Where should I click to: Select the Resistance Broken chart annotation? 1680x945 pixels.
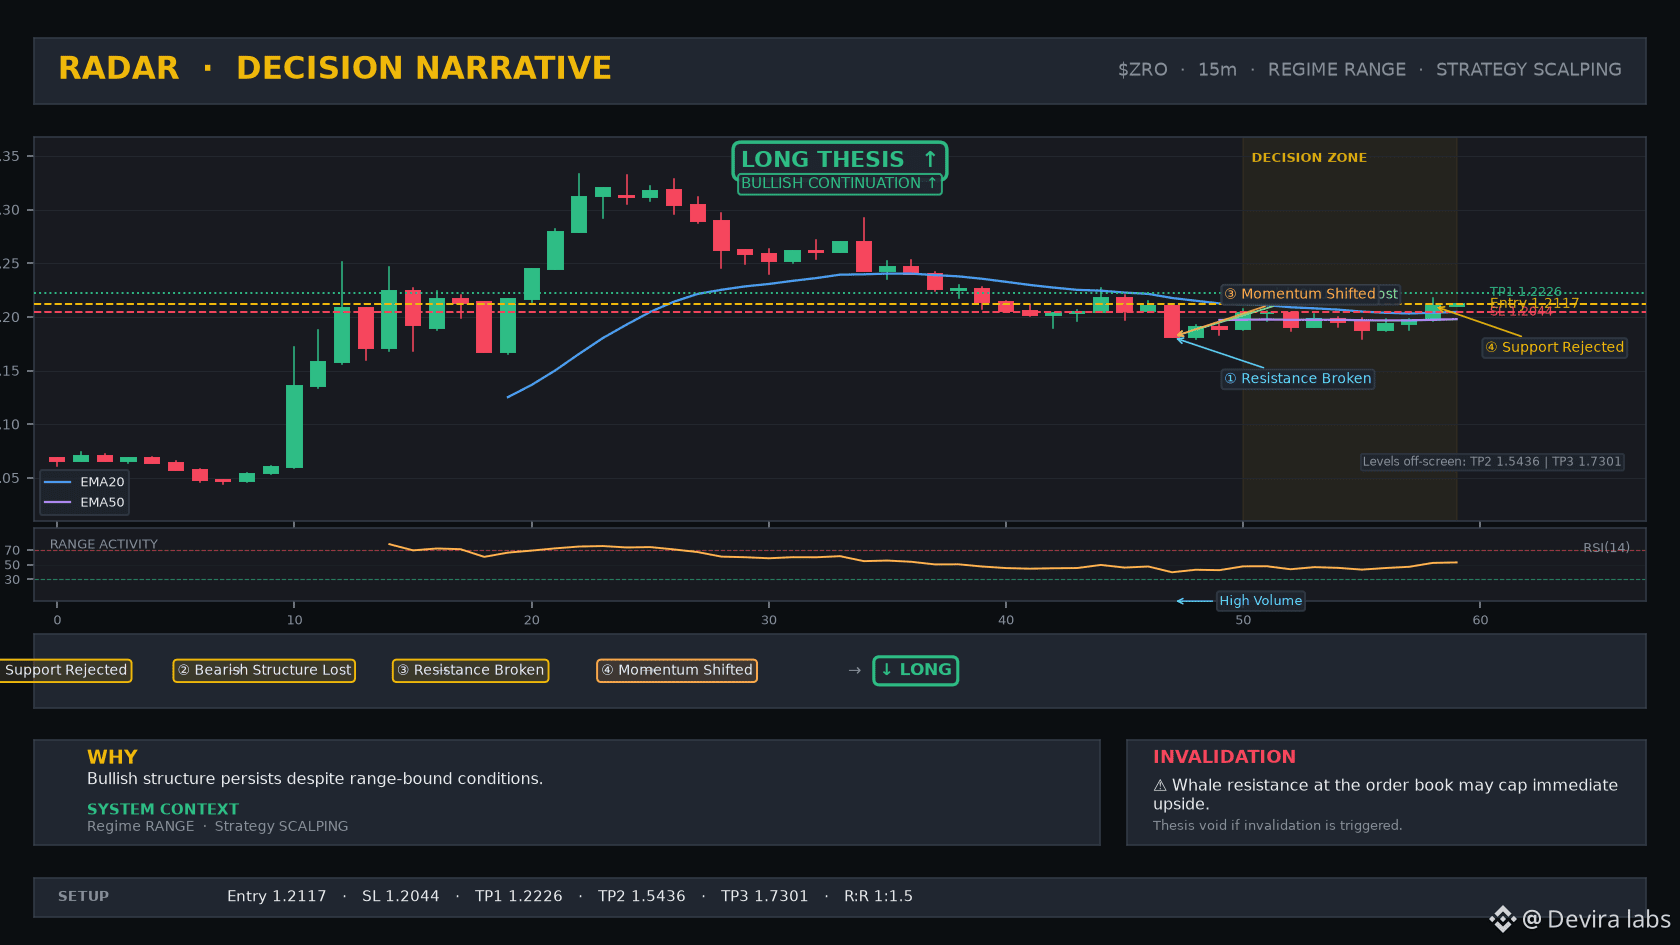pyautogui.click(x=1298, y=378)
